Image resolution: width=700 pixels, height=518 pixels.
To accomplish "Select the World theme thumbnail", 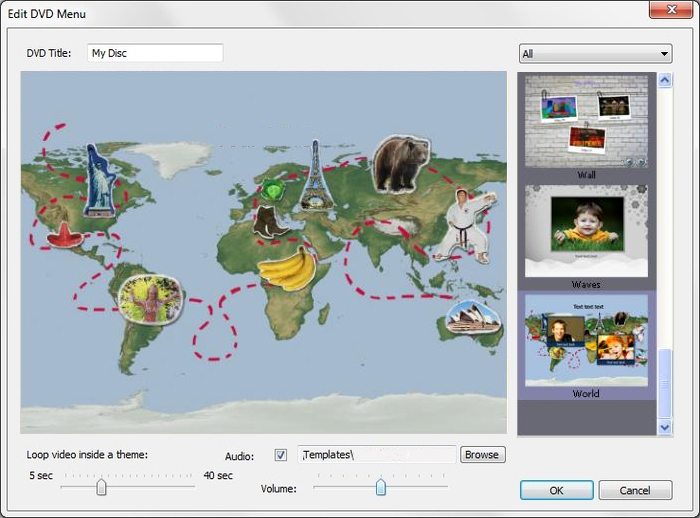I will coord(586,340).
